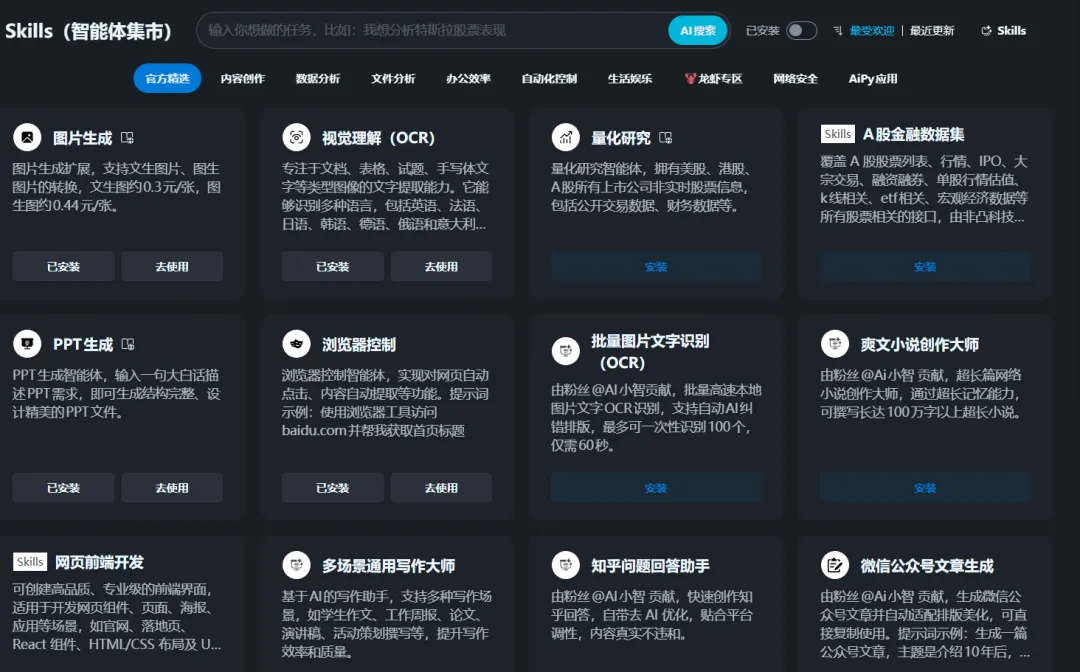Viewport: 1080px width, 672px height.
Task: Click the AI搜索 button
Action: click(x=698, y=30)
